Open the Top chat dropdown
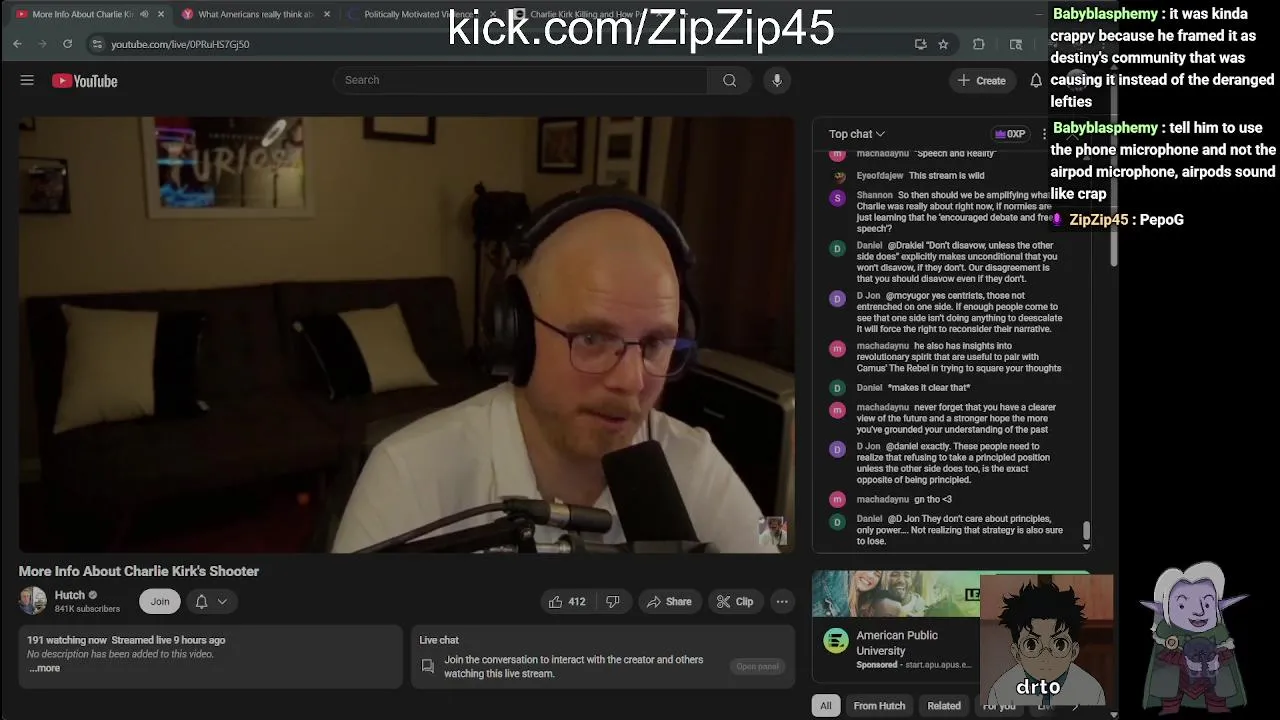 click(x=857, y=134)
